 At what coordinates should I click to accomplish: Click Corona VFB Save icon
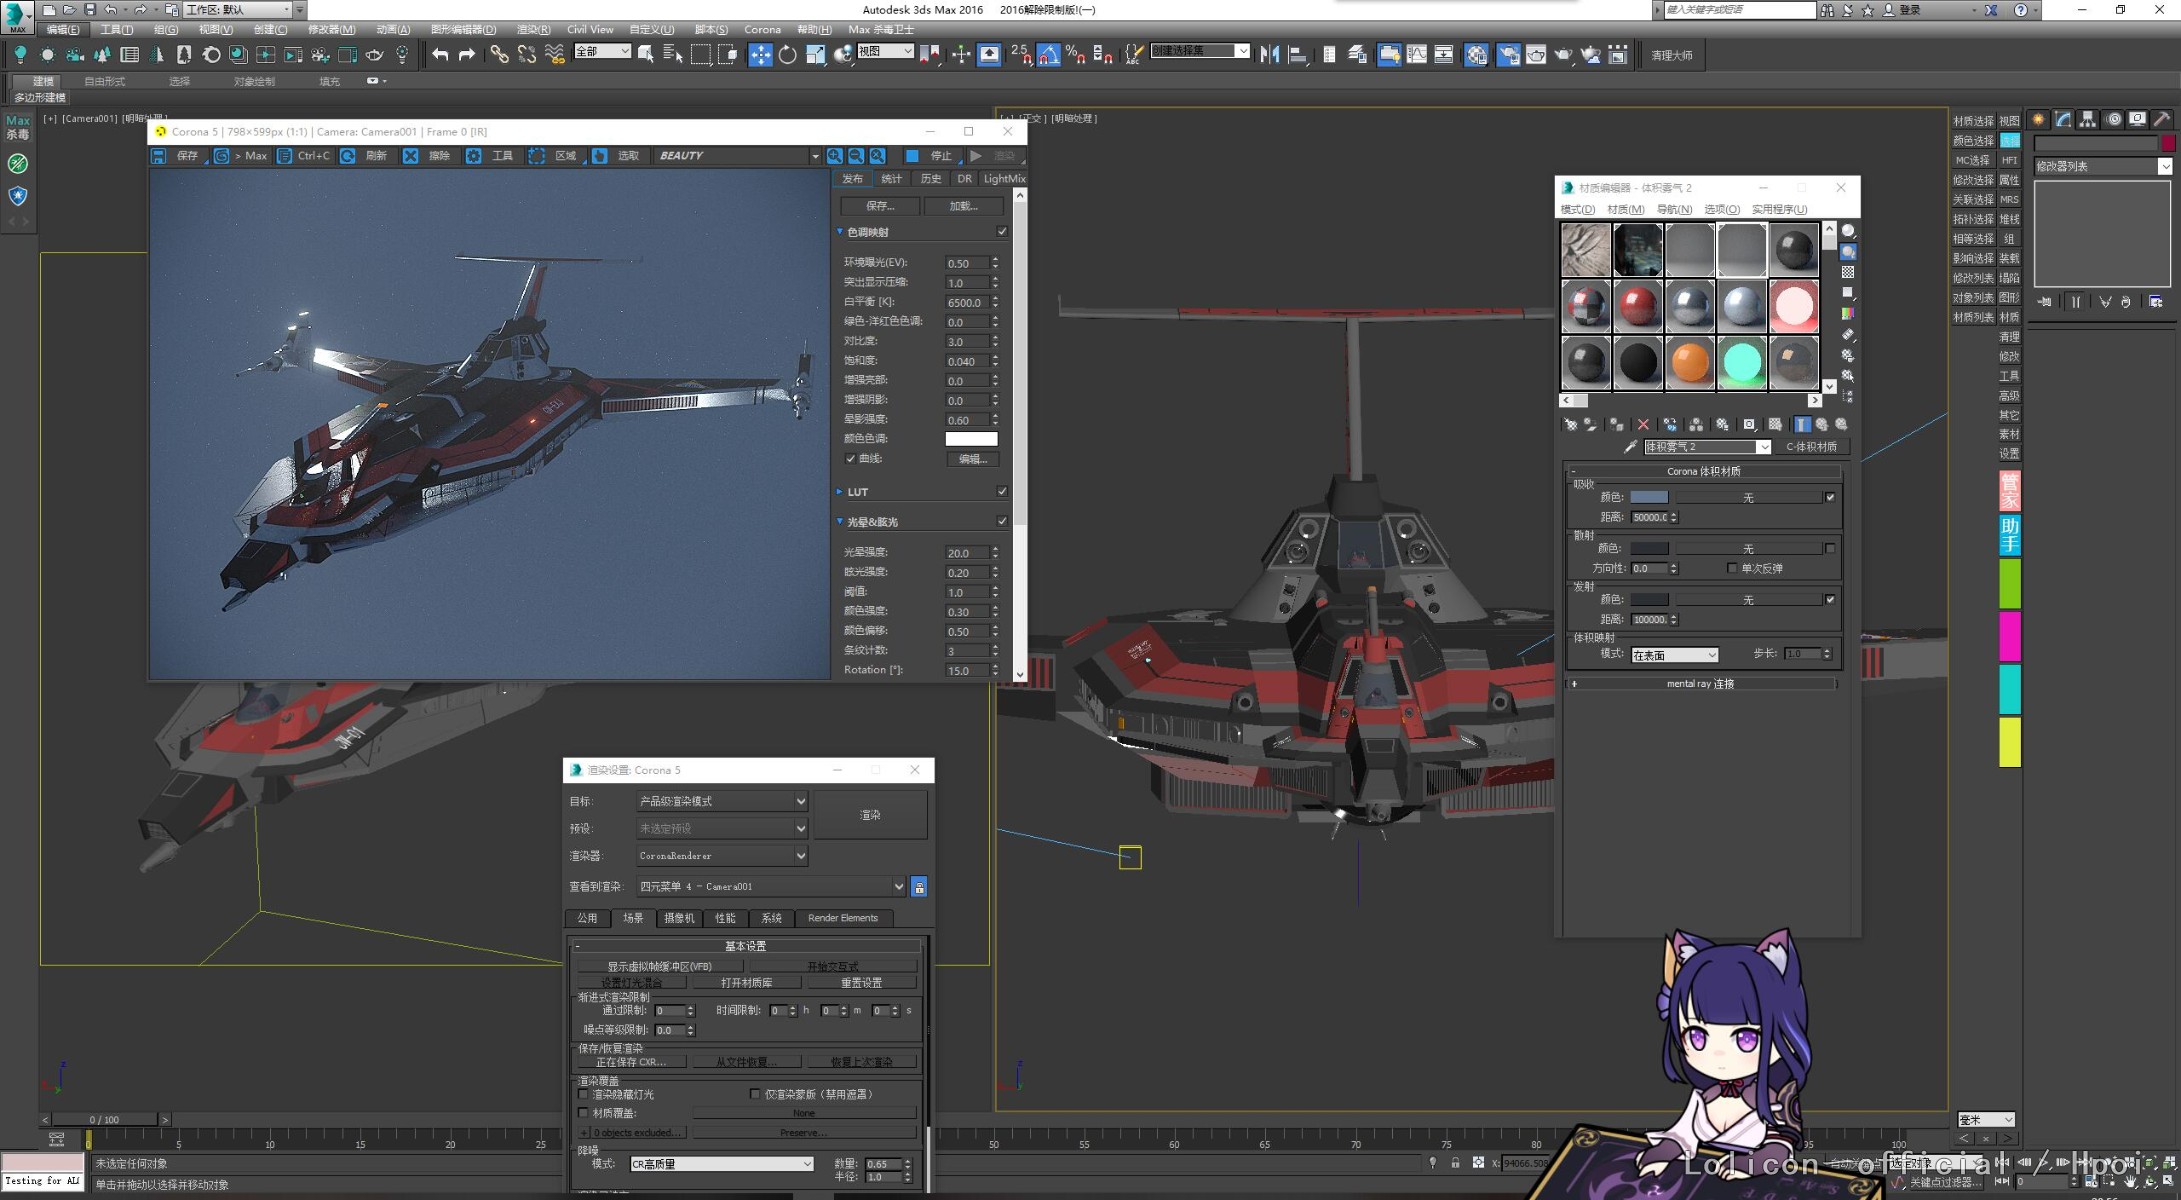[159, 156]
